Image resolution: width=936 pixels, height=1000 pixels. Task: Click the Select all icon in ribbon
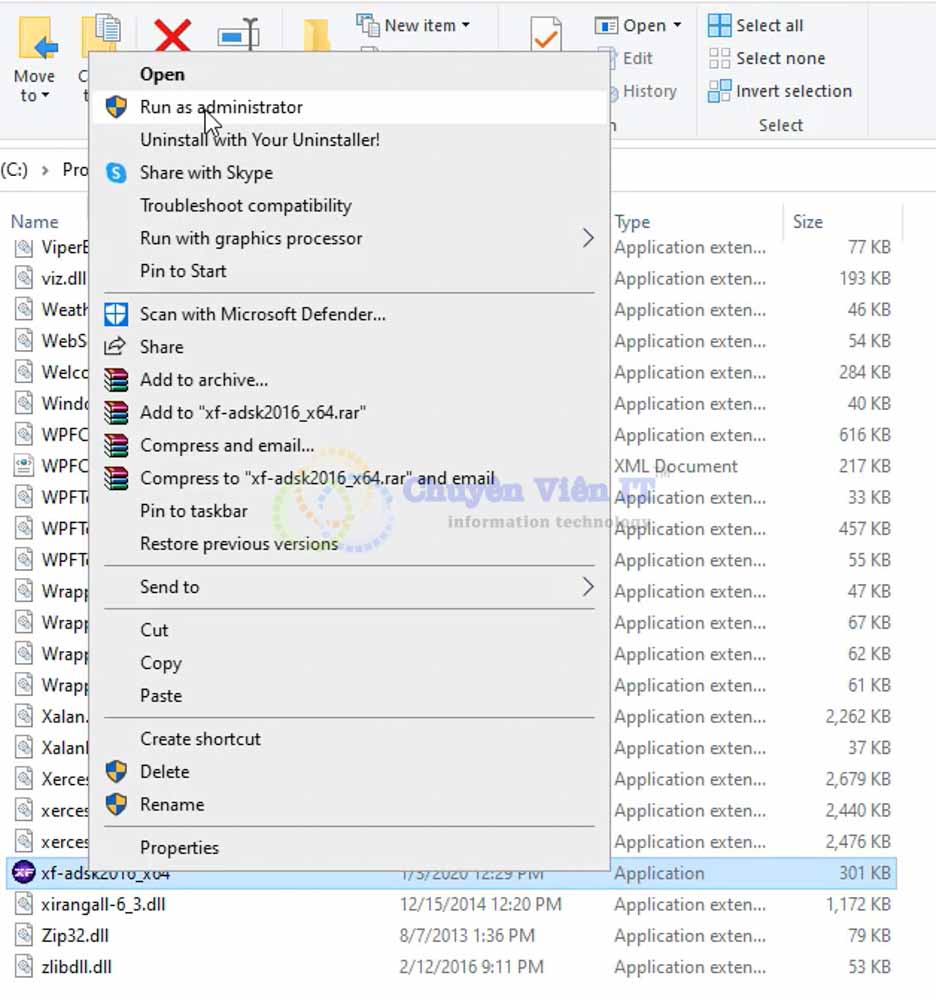coord(719,26)
